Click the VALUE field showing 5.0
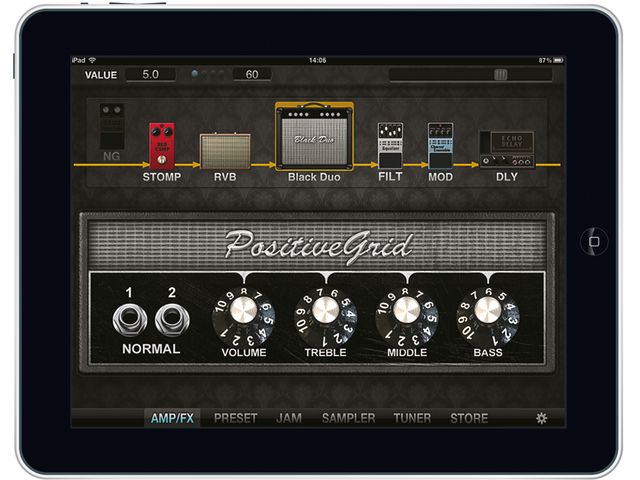The width and height of the screenshot is (640, 480). point(151,74)
